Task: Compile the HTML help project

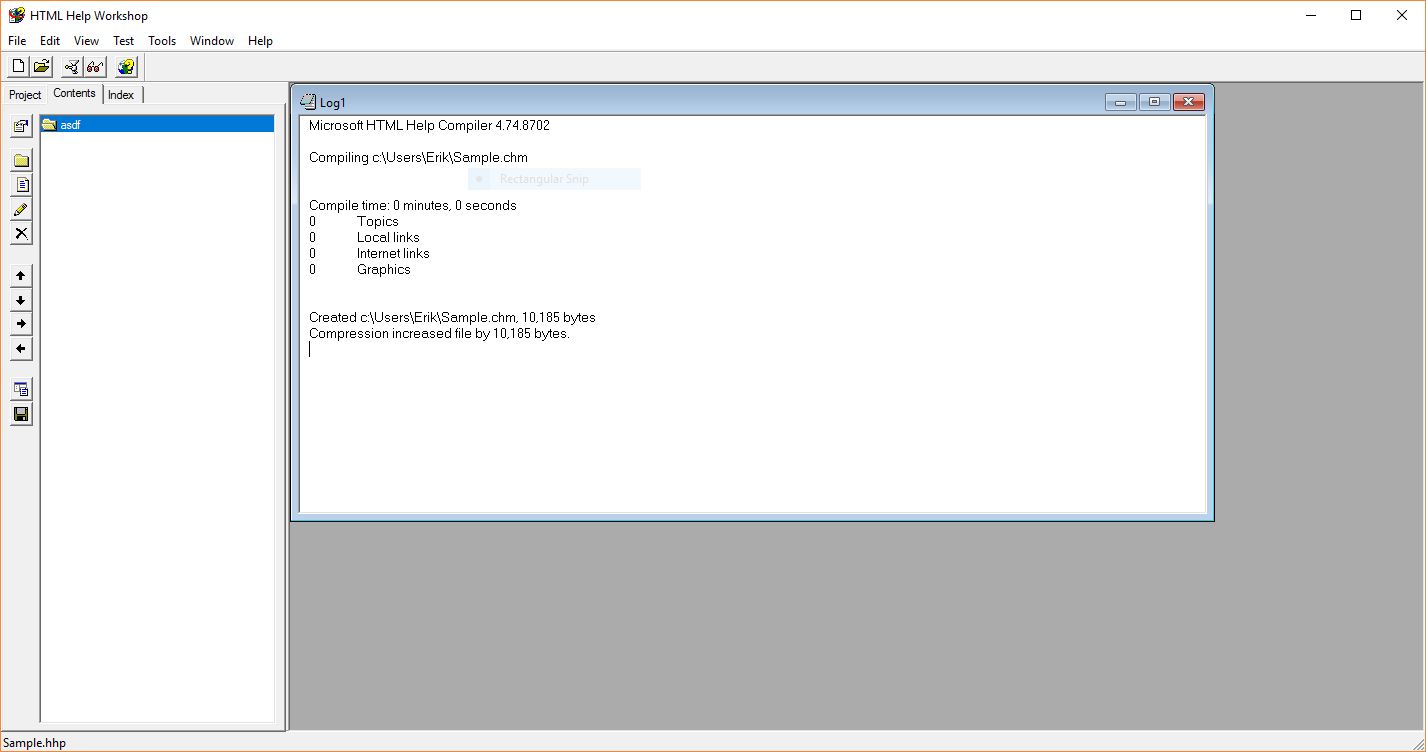Action: tap(69, 66)
